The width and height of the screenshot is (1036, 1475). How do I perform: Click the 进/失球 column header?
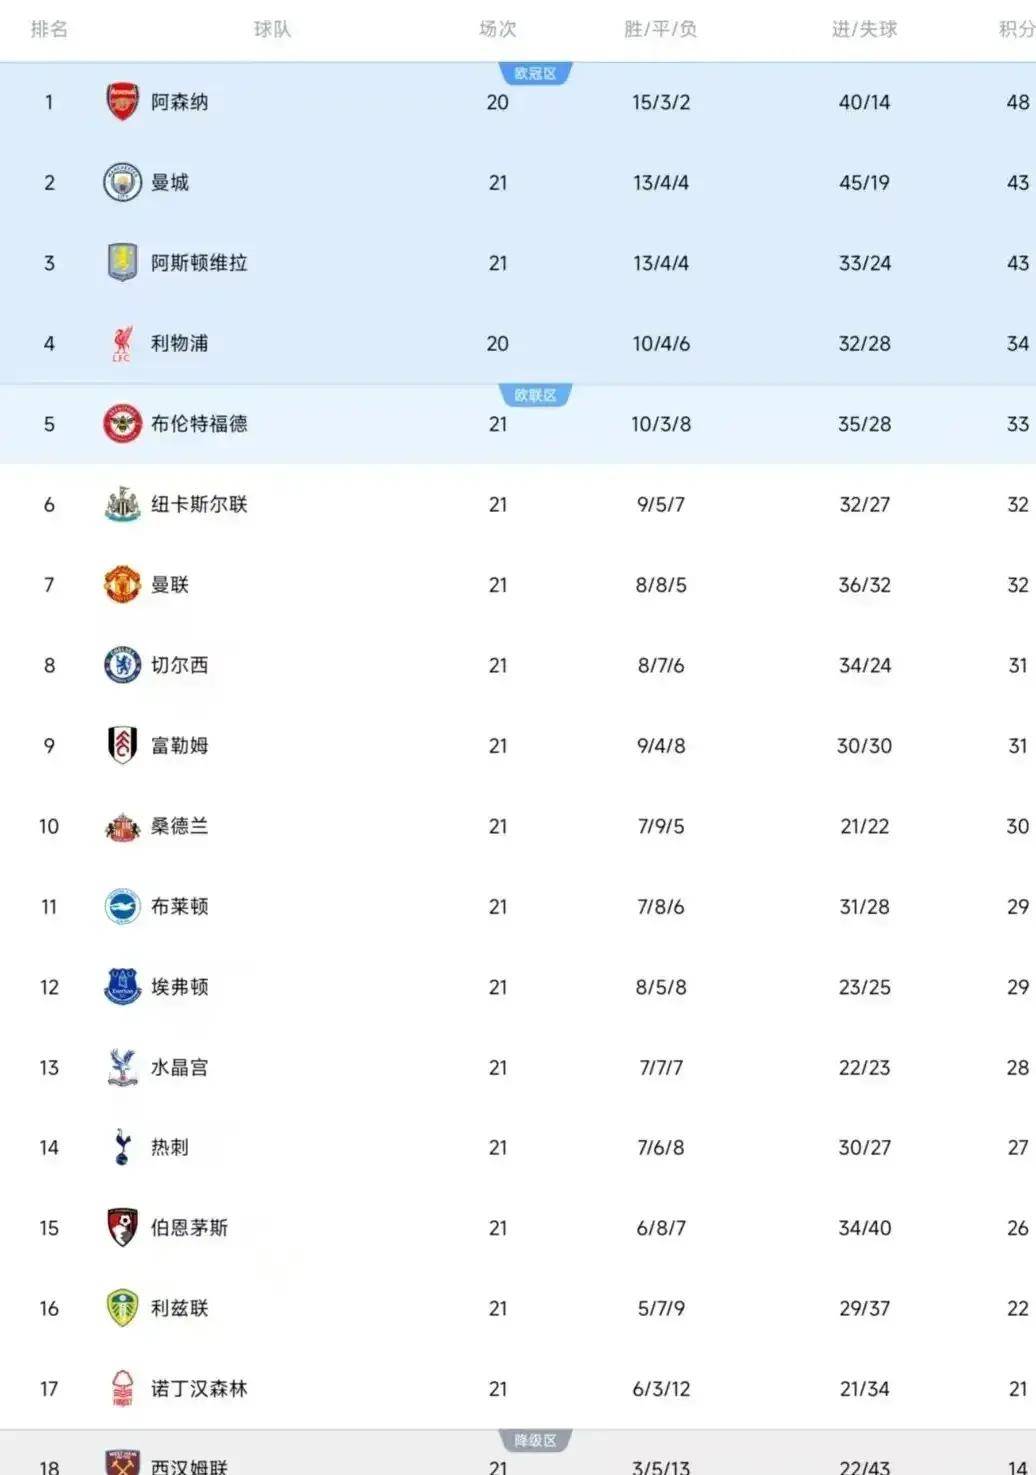pyautogui.click(x=864, y=29)
